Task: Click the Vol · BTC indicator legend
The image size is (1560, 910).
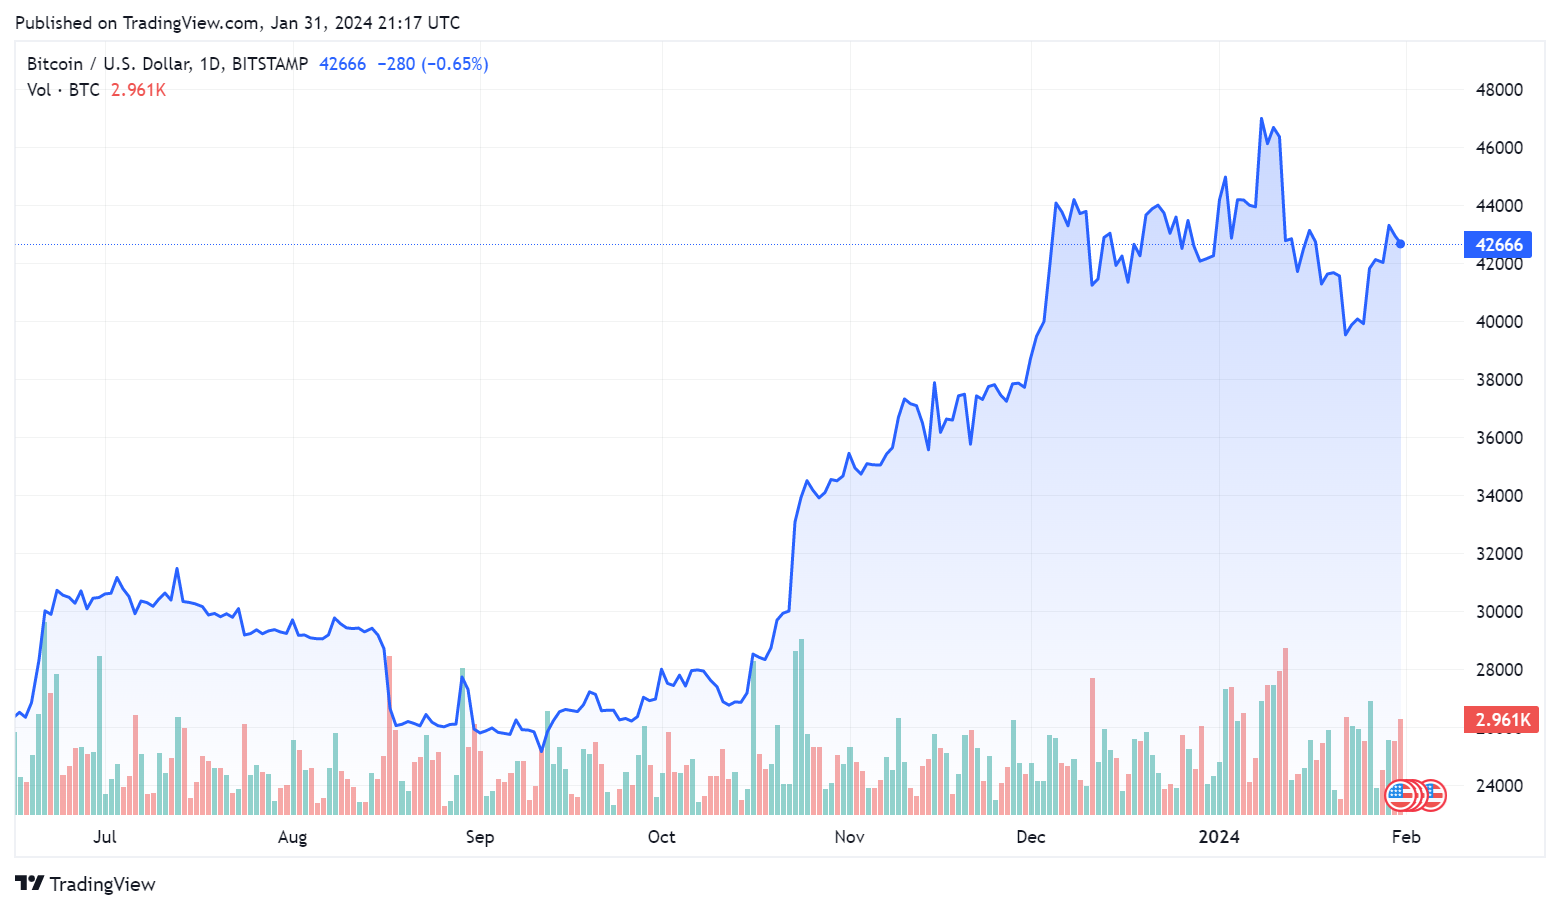Action: click(x=63, y=90)
